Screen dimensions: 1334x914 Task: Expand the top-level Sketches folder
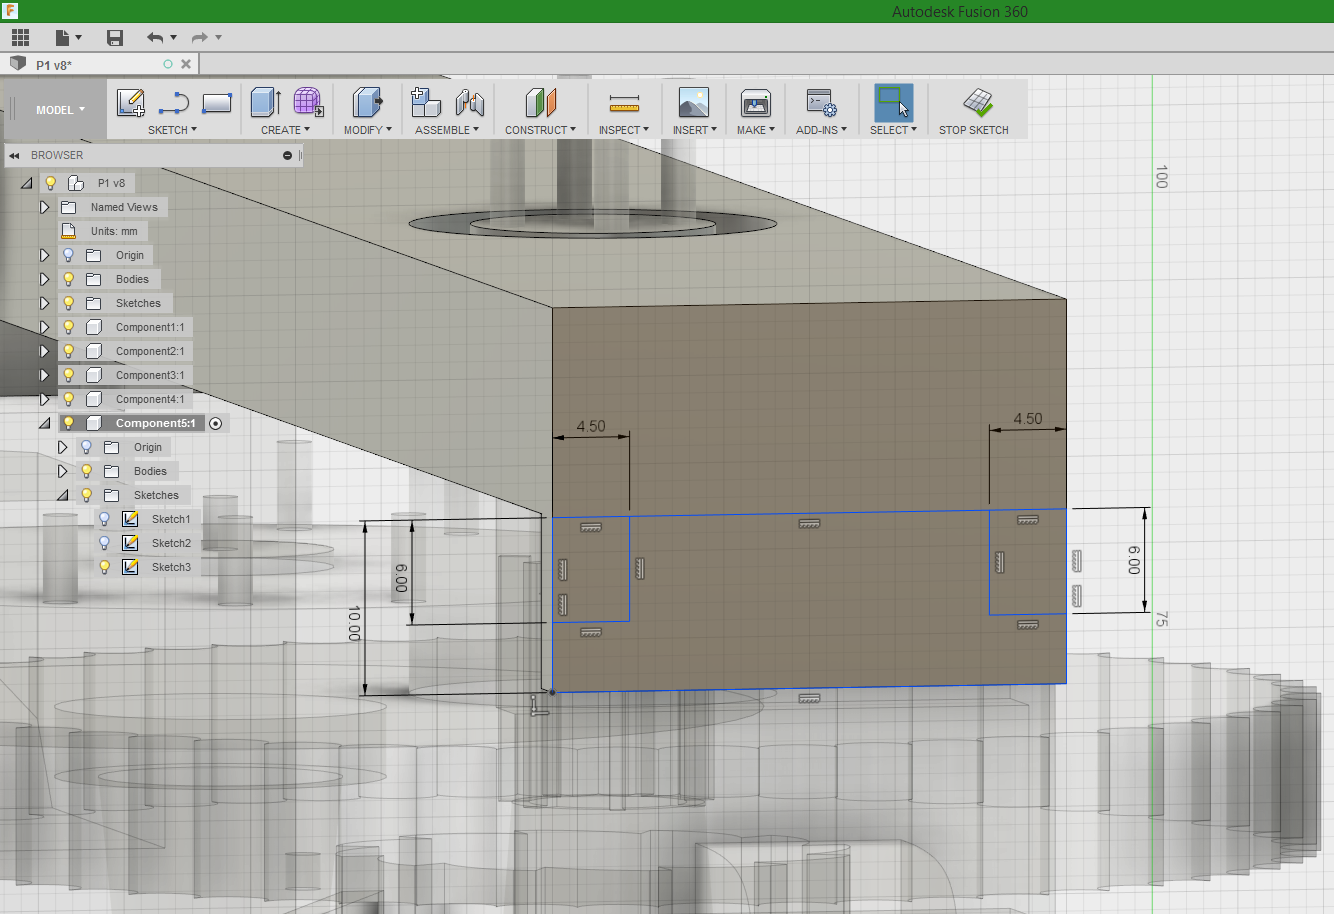[44, 303]
